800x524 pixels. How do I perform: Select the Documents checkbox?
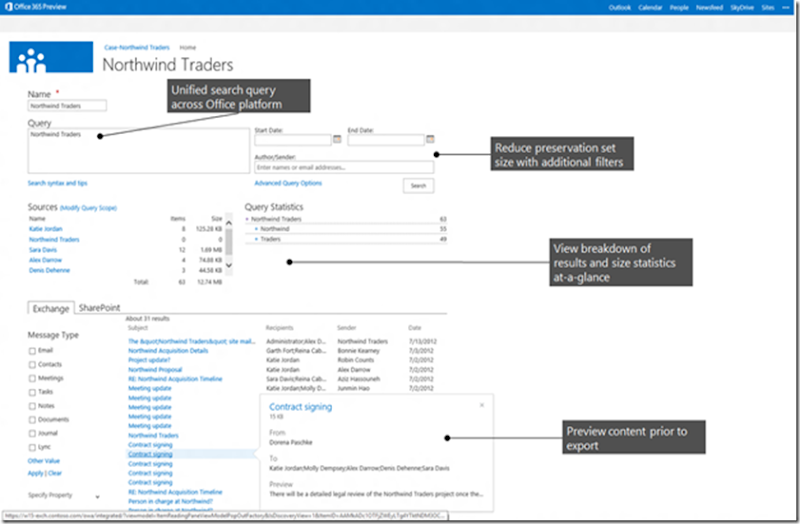point(32,420)
